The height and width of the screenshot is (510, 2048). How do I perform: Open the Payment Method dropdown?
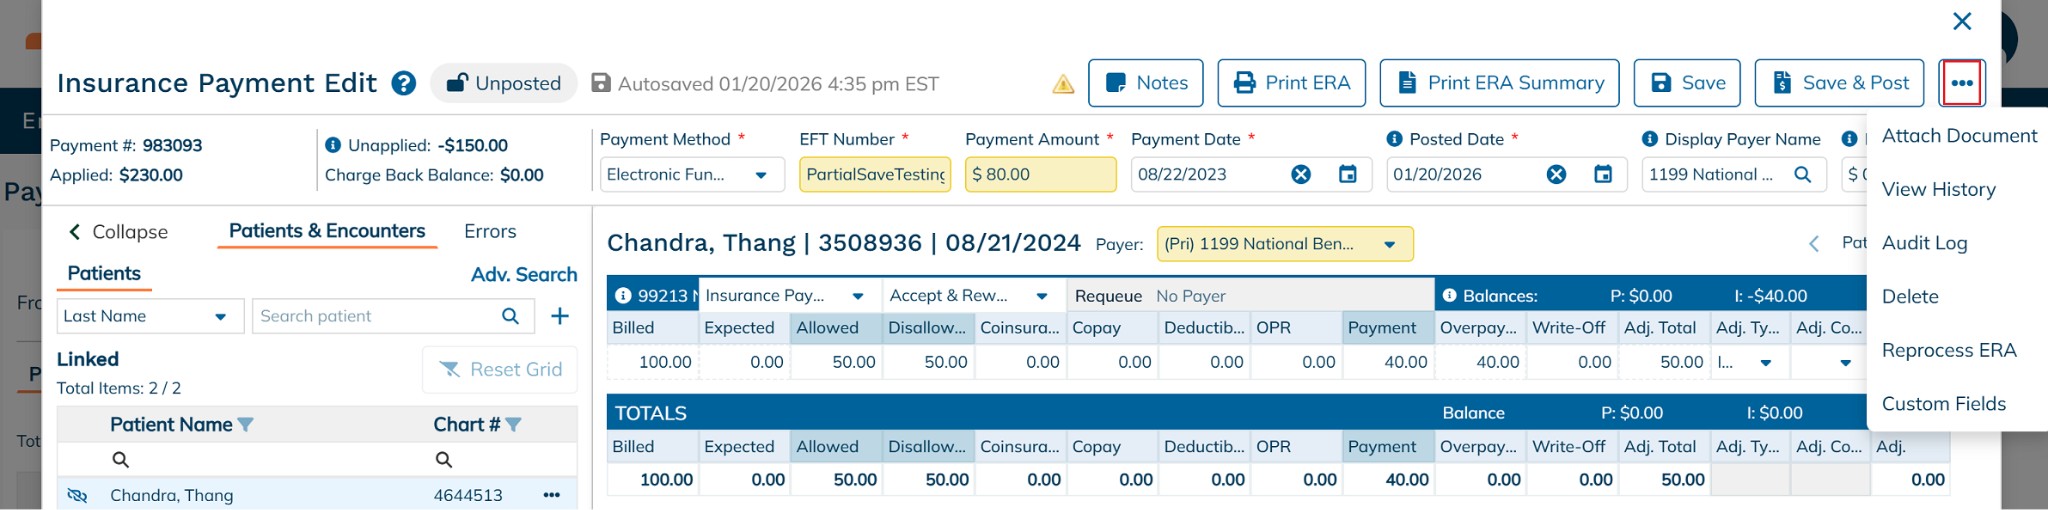click(x=761, y=175)
